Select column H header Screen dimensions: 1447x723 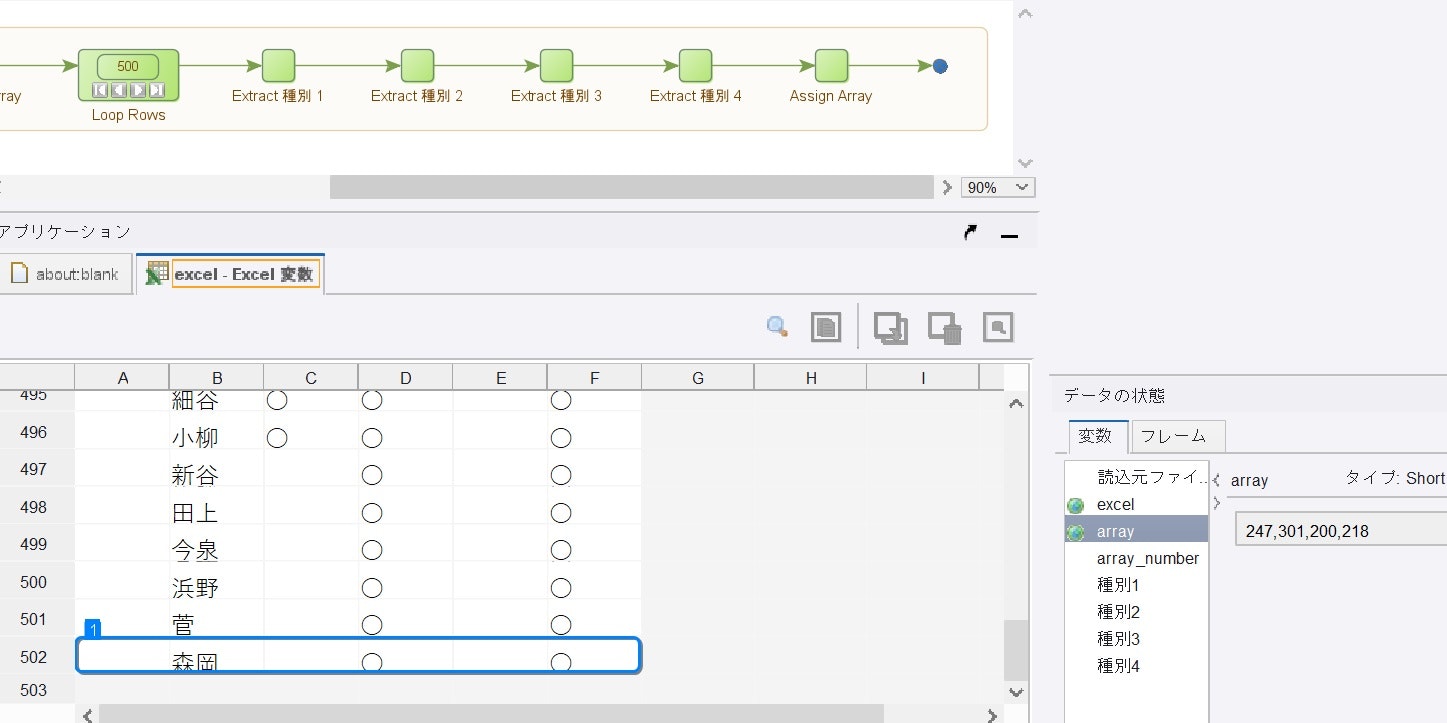click(x=811, y=377)
